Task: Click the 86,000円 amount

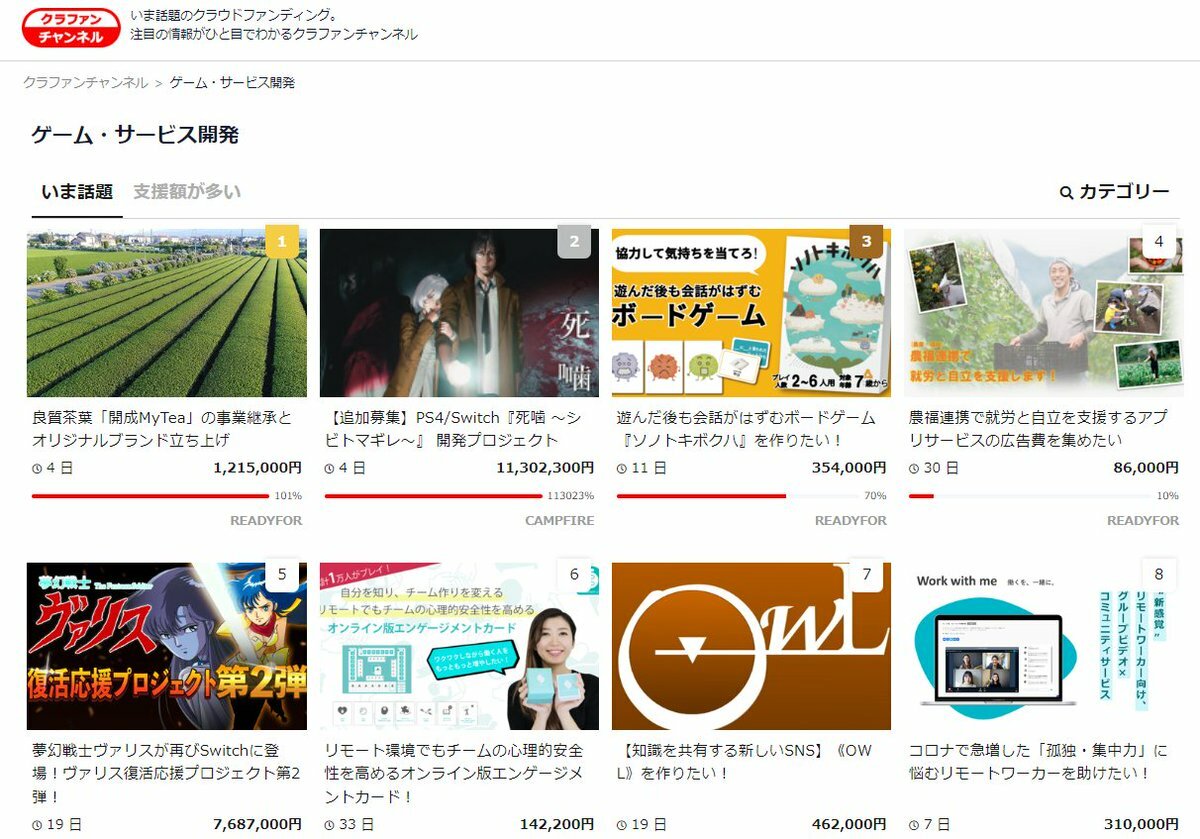Action: tap(1146, 468)
